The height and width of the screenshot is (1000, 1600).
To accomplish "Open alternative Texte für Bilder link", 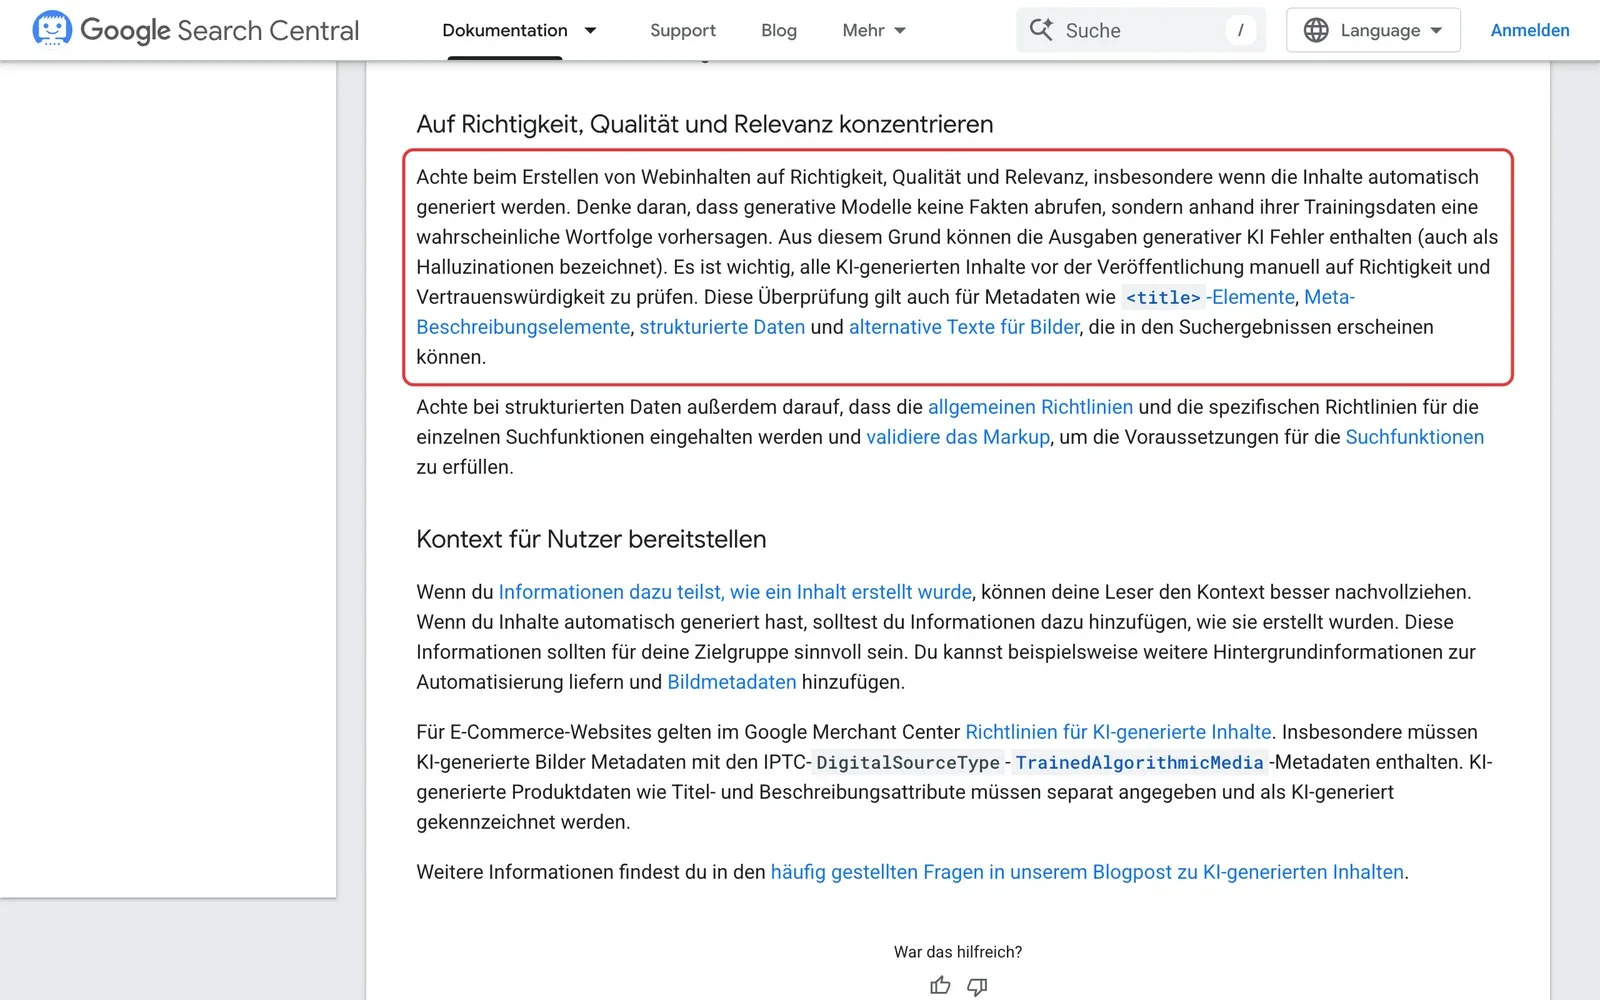I will coord(964,327).
